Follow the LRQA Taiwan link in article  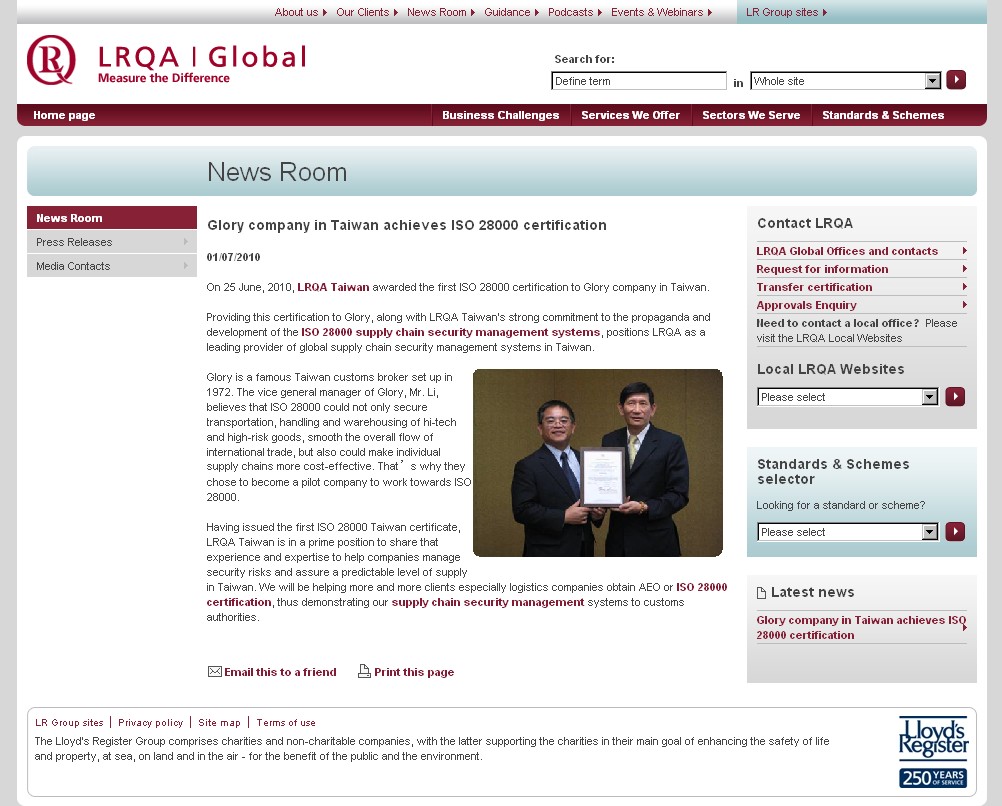coord(333,287)
